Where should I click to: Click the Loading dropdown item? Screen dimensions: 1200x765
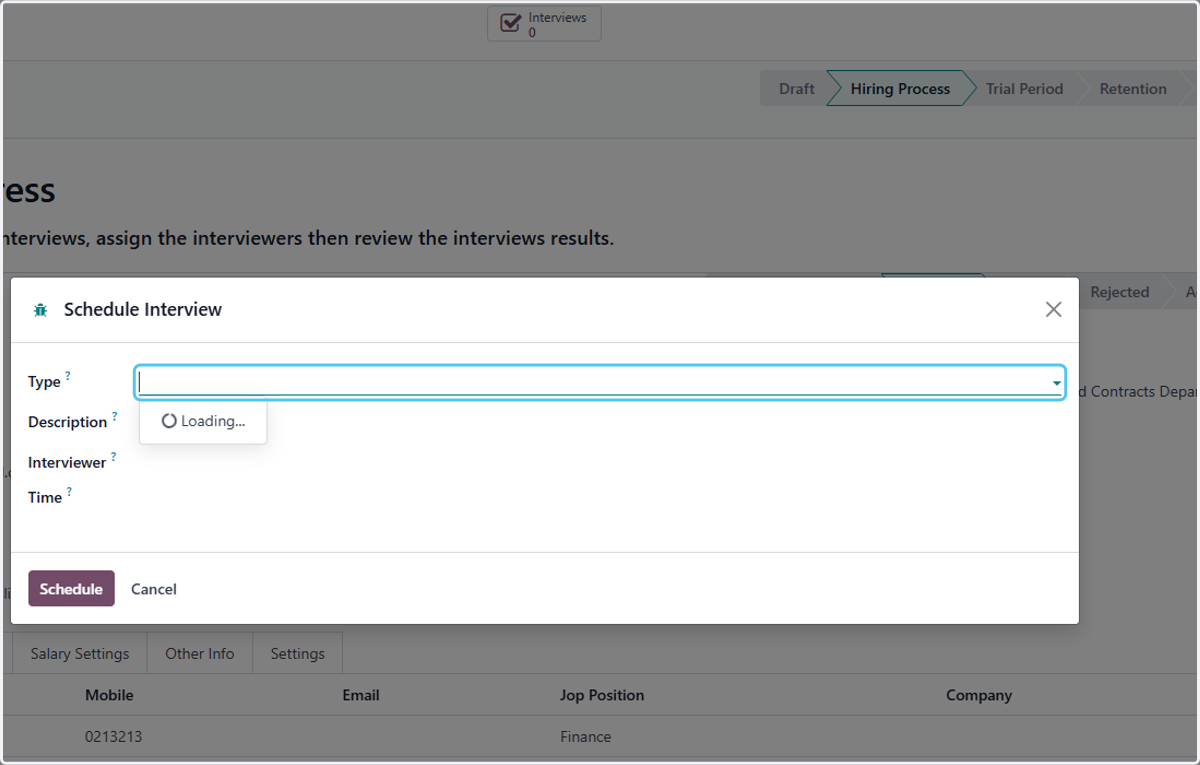click(x=203, y=421)
